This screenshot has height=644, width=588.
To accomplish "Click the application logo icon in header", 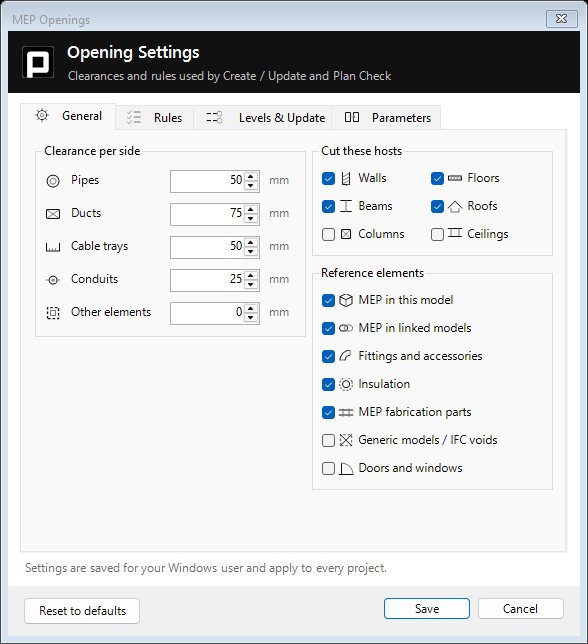I will tap(38, 62).
